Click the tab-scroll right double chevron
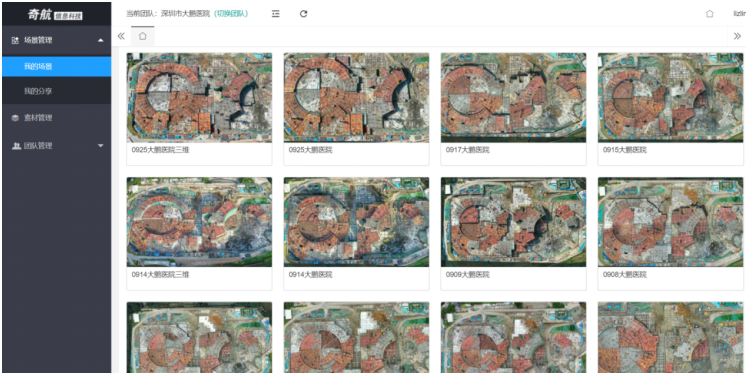746x377 pixels. (737, 36)
